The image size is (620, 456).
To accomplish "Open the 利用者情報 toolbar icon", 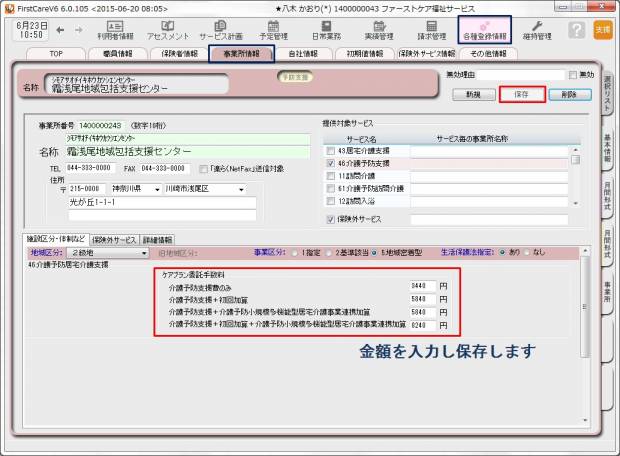I will point(114,30).
